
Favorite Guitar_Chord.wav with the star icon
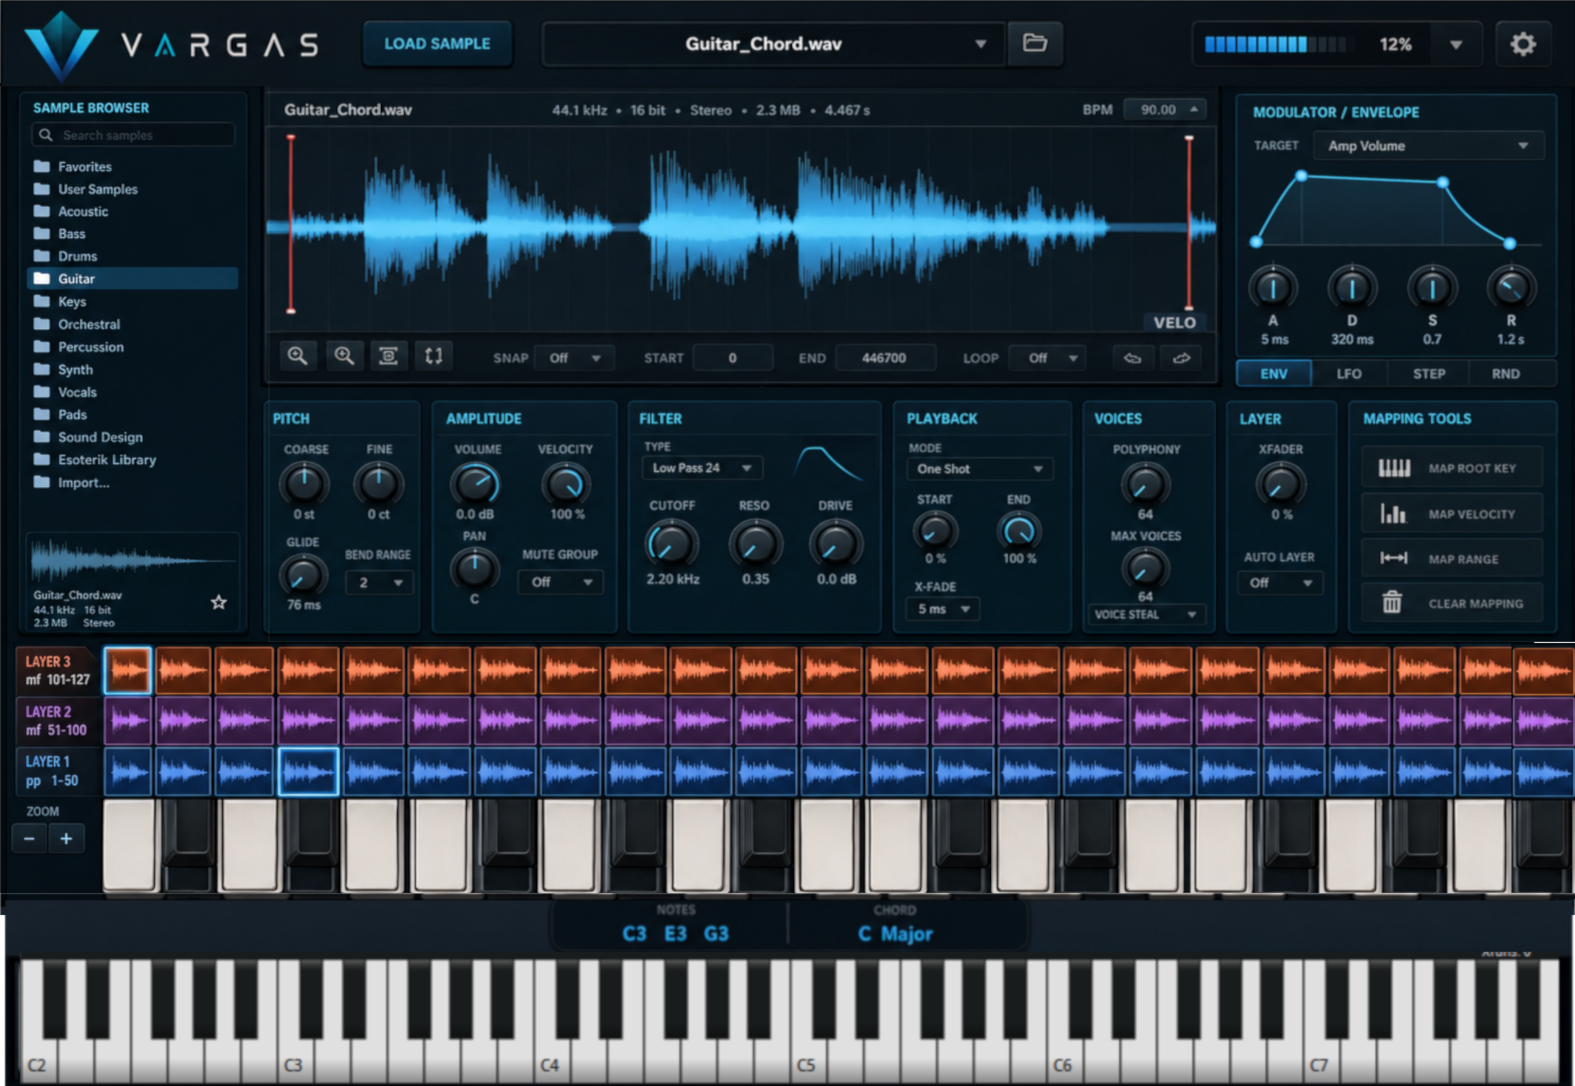tap(218, 602)
